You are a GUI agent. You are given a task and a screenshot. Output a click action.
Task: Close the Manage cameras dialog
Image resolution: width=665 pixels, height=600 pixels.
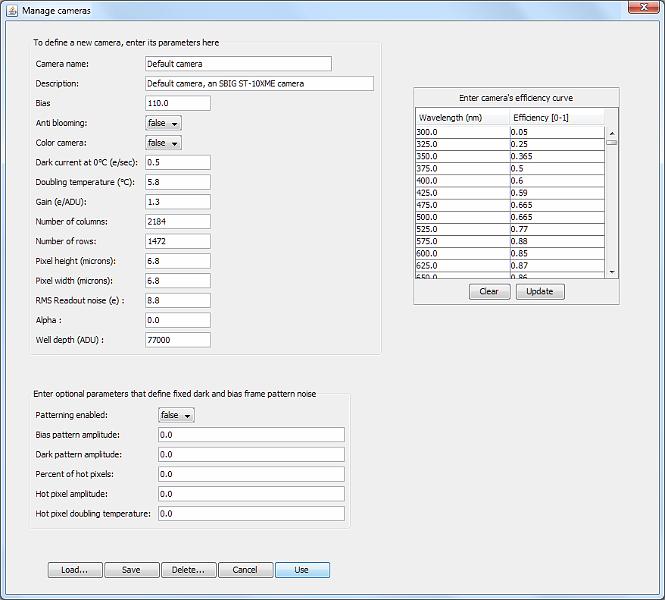coord(639,9)
